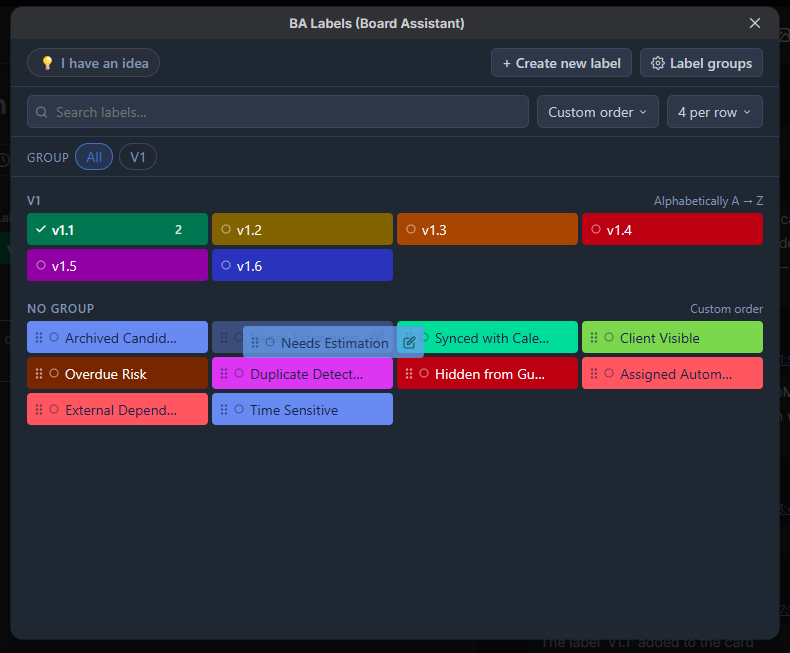The height and width of the screenshot is (653, 790).
Task: Select the V1 group filter chip
Action: (138, 157)
